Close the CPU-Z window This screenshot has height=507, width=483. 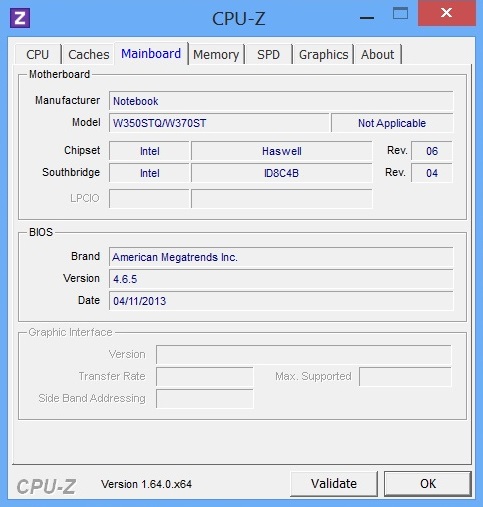point(446,13)
